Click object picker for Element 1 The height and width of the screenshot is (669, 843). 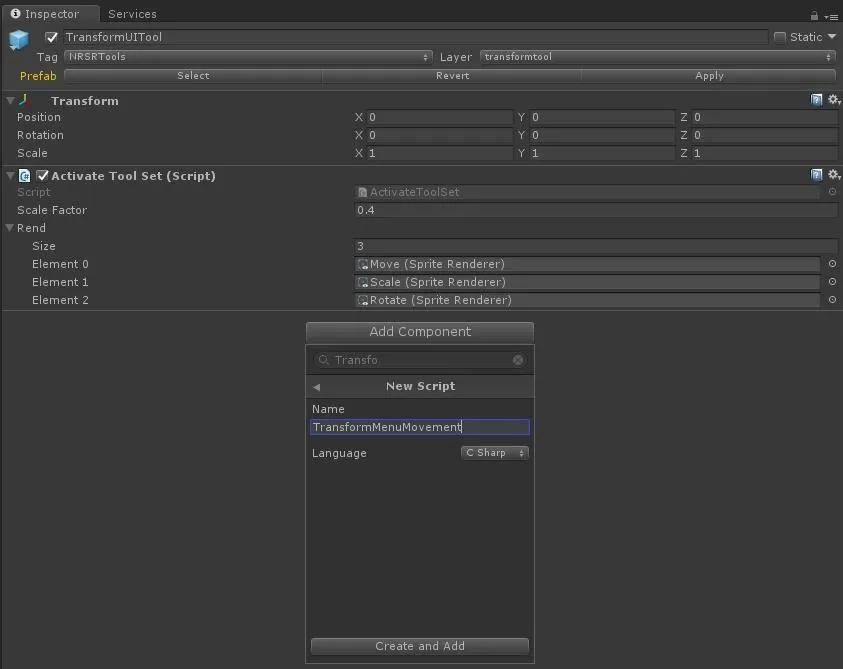(832, 282)
